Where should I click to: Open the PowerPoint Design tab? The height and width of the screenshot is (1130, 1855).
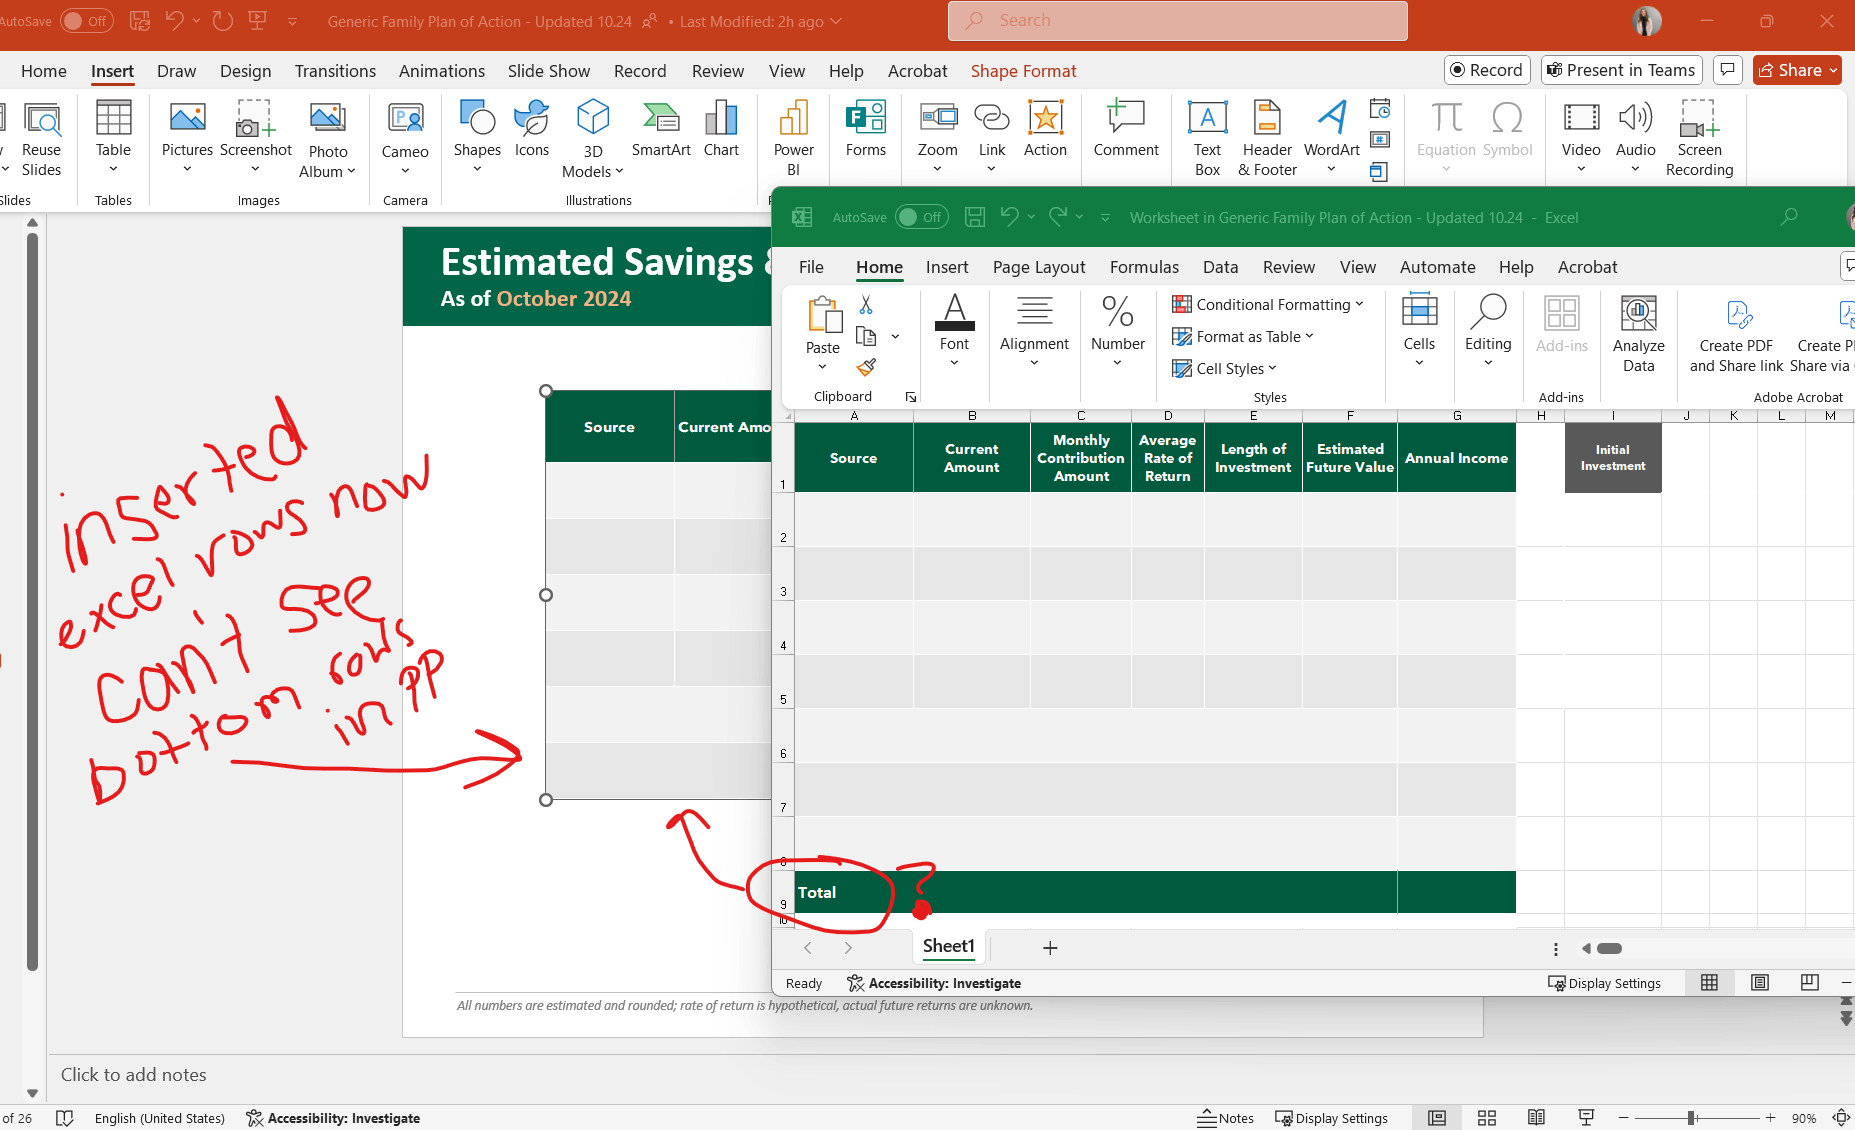(x=245, y=71)
